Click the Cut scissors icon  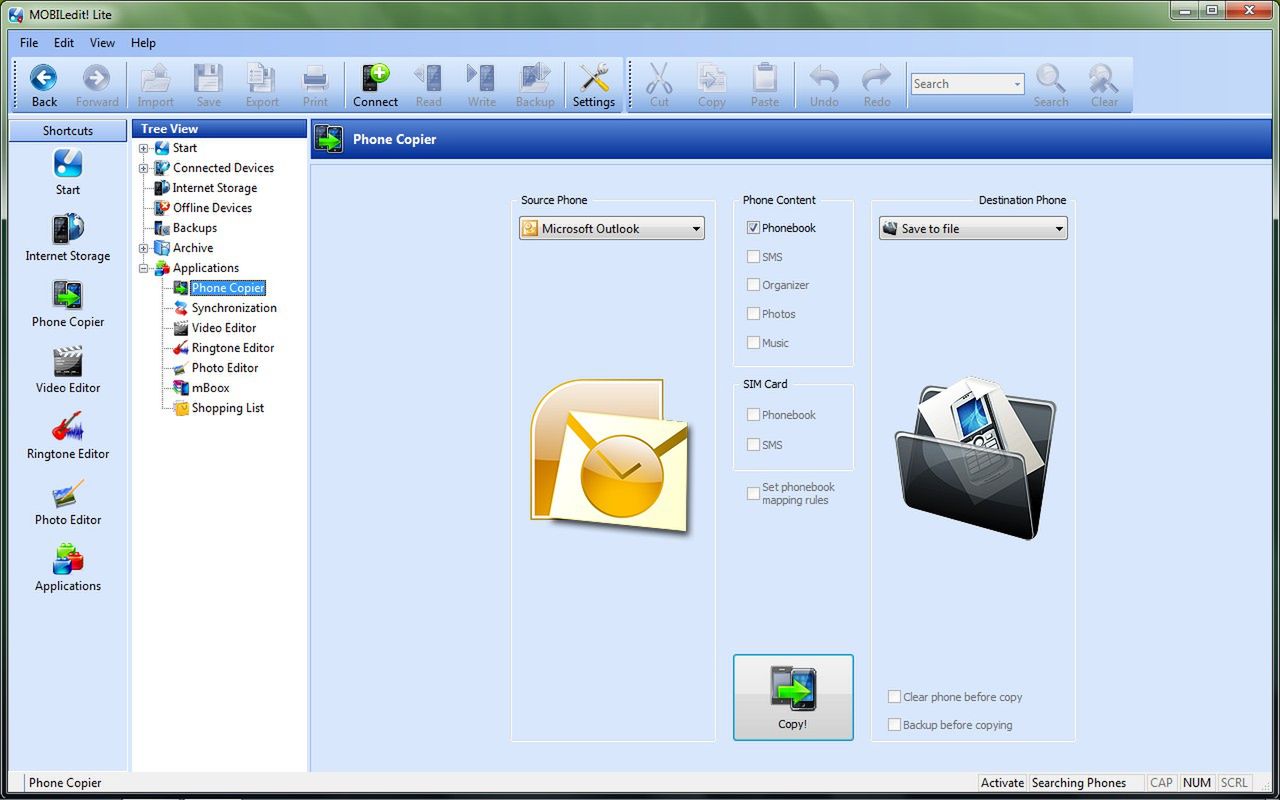[x=659, y=85]
